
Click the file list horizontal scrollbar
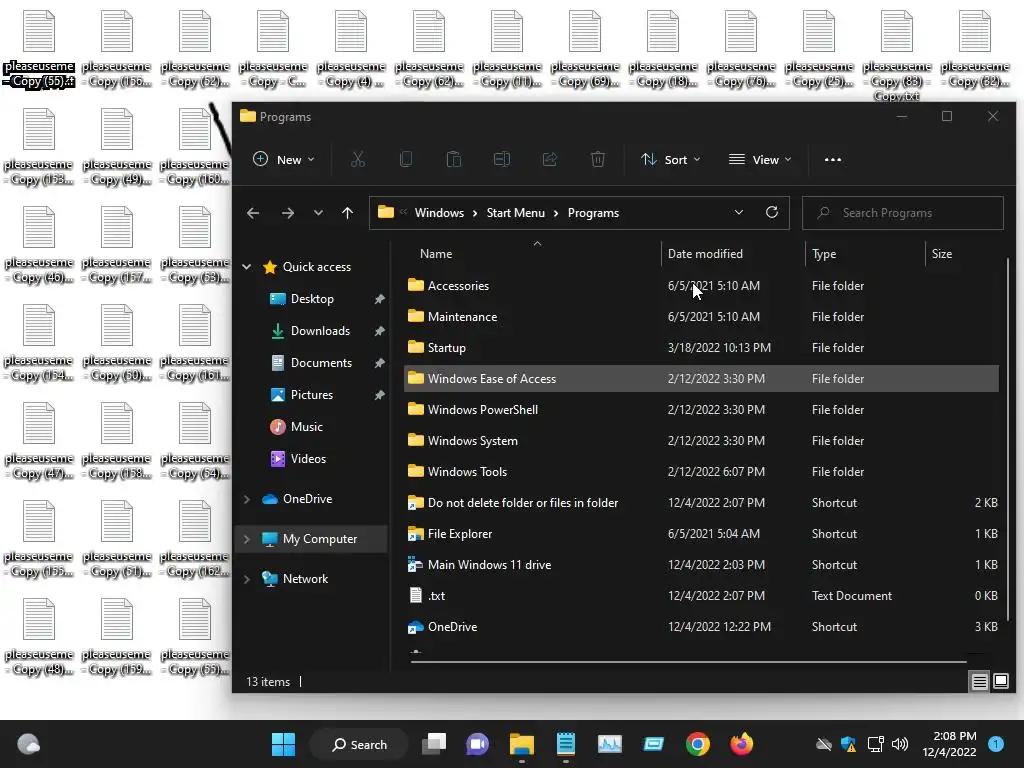click(688, 662)
